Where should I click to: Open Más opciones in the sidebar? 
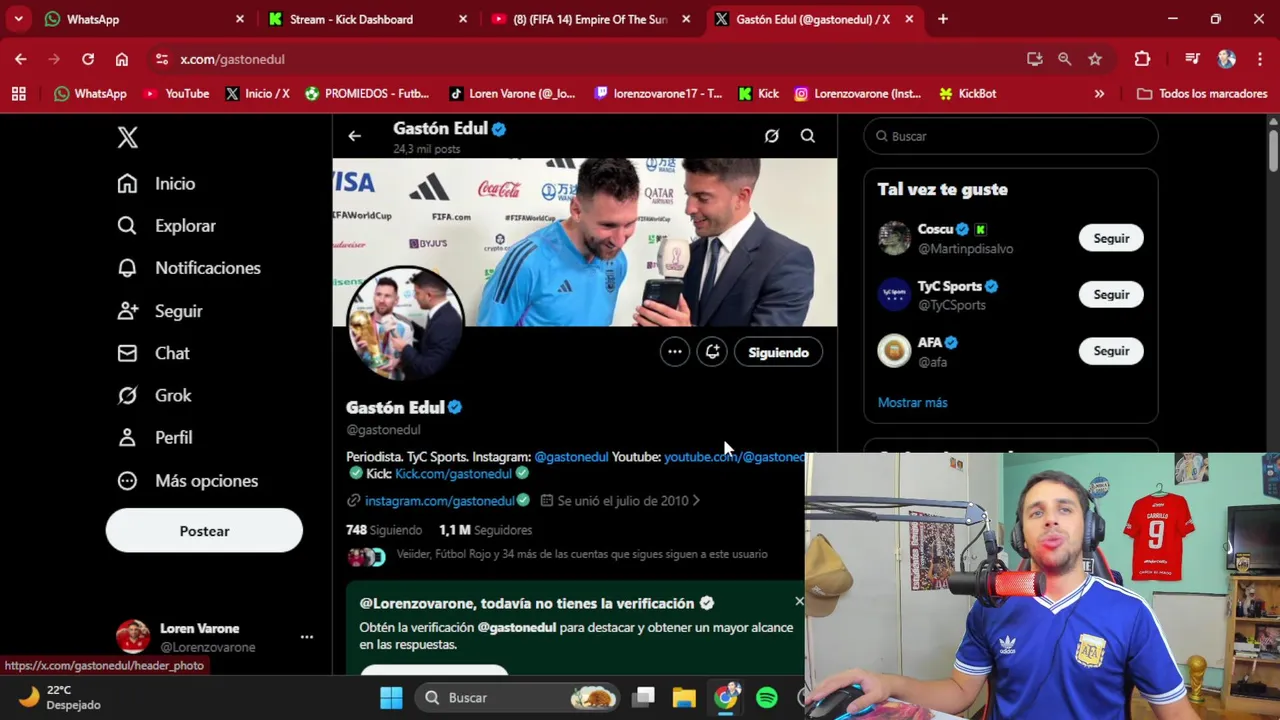pos(187,481)
